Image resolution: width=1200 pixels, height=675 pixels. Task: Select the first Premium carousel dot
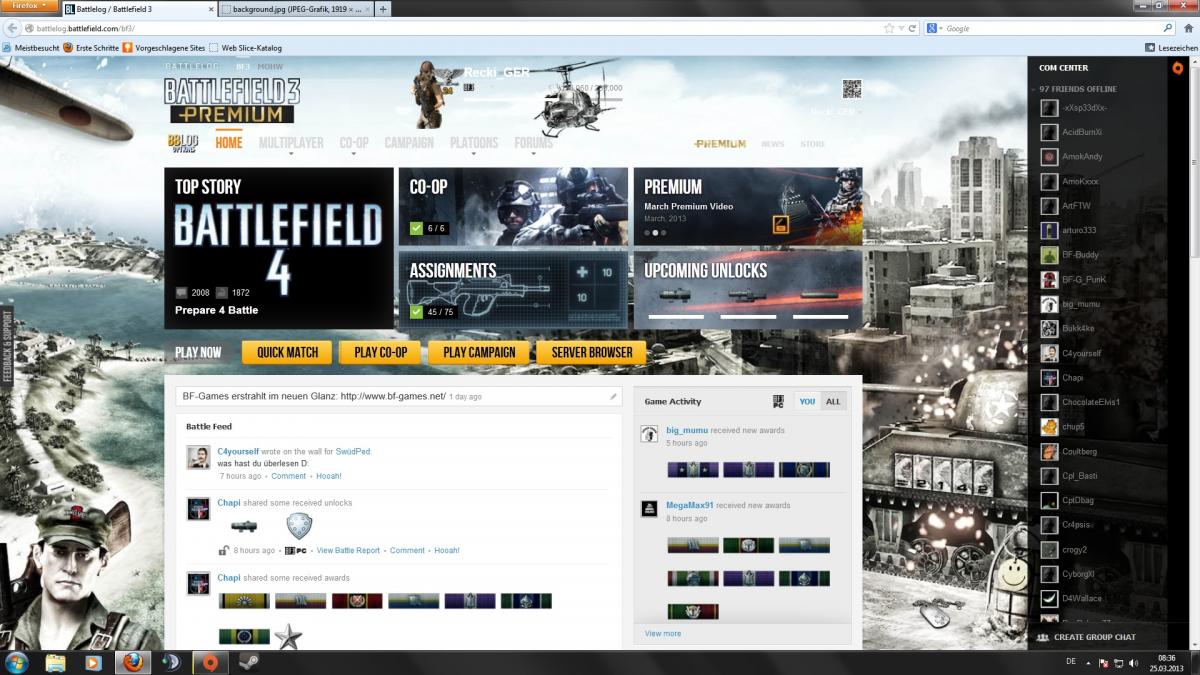click(647, 232)
